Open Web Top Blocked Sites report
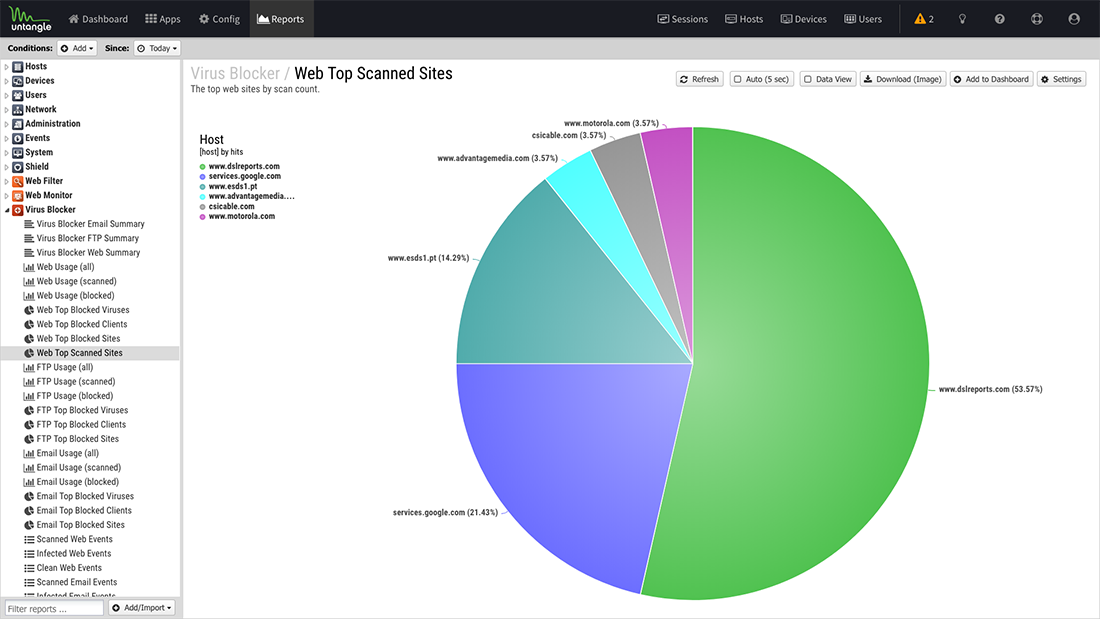Image resolution: width=1100 pixels, height=619 pixels. pyautogui.click(x=78, y=339)
